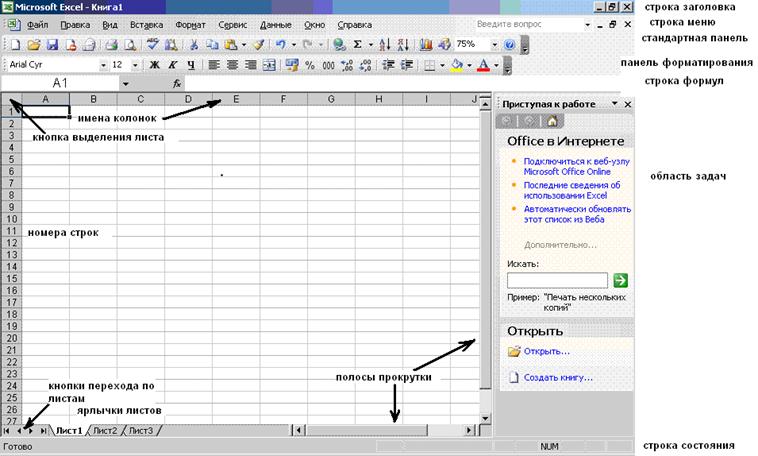
Task: Click the Insert Function fx button
Action: (x=177, y=83)
